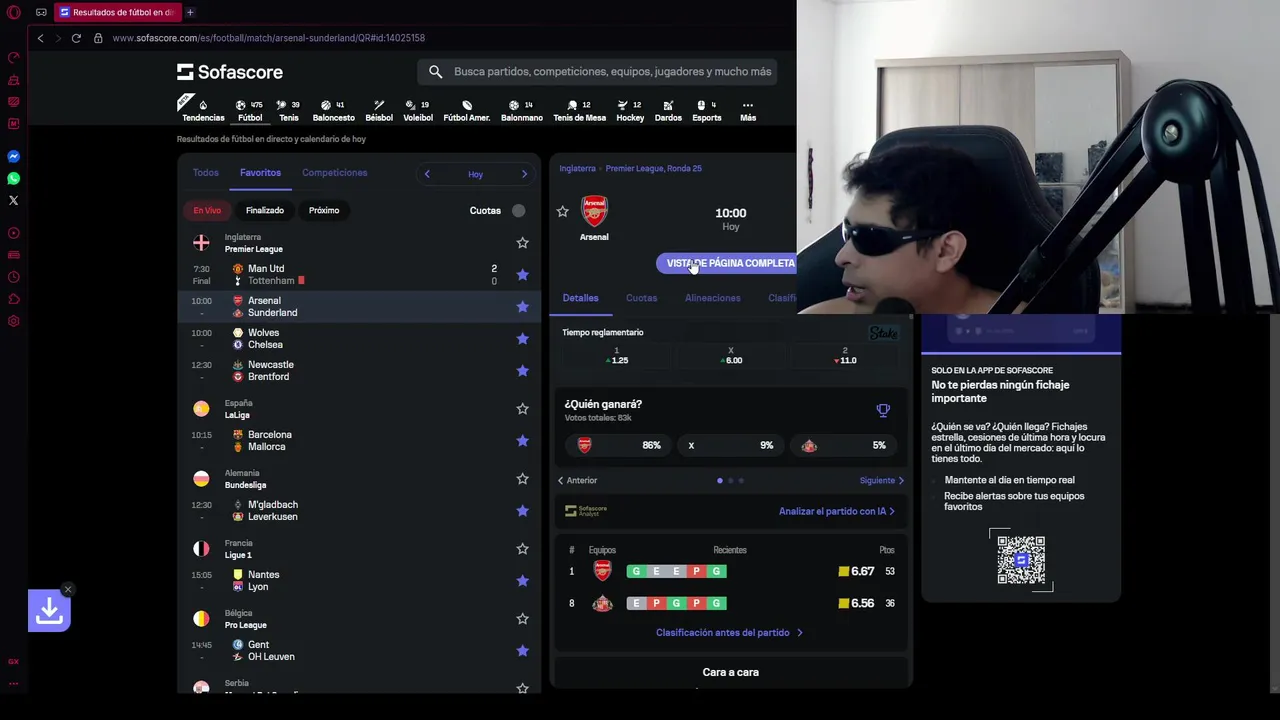Go to previous day arrow
Screen dimensions: 1280x720
point(427,174)
